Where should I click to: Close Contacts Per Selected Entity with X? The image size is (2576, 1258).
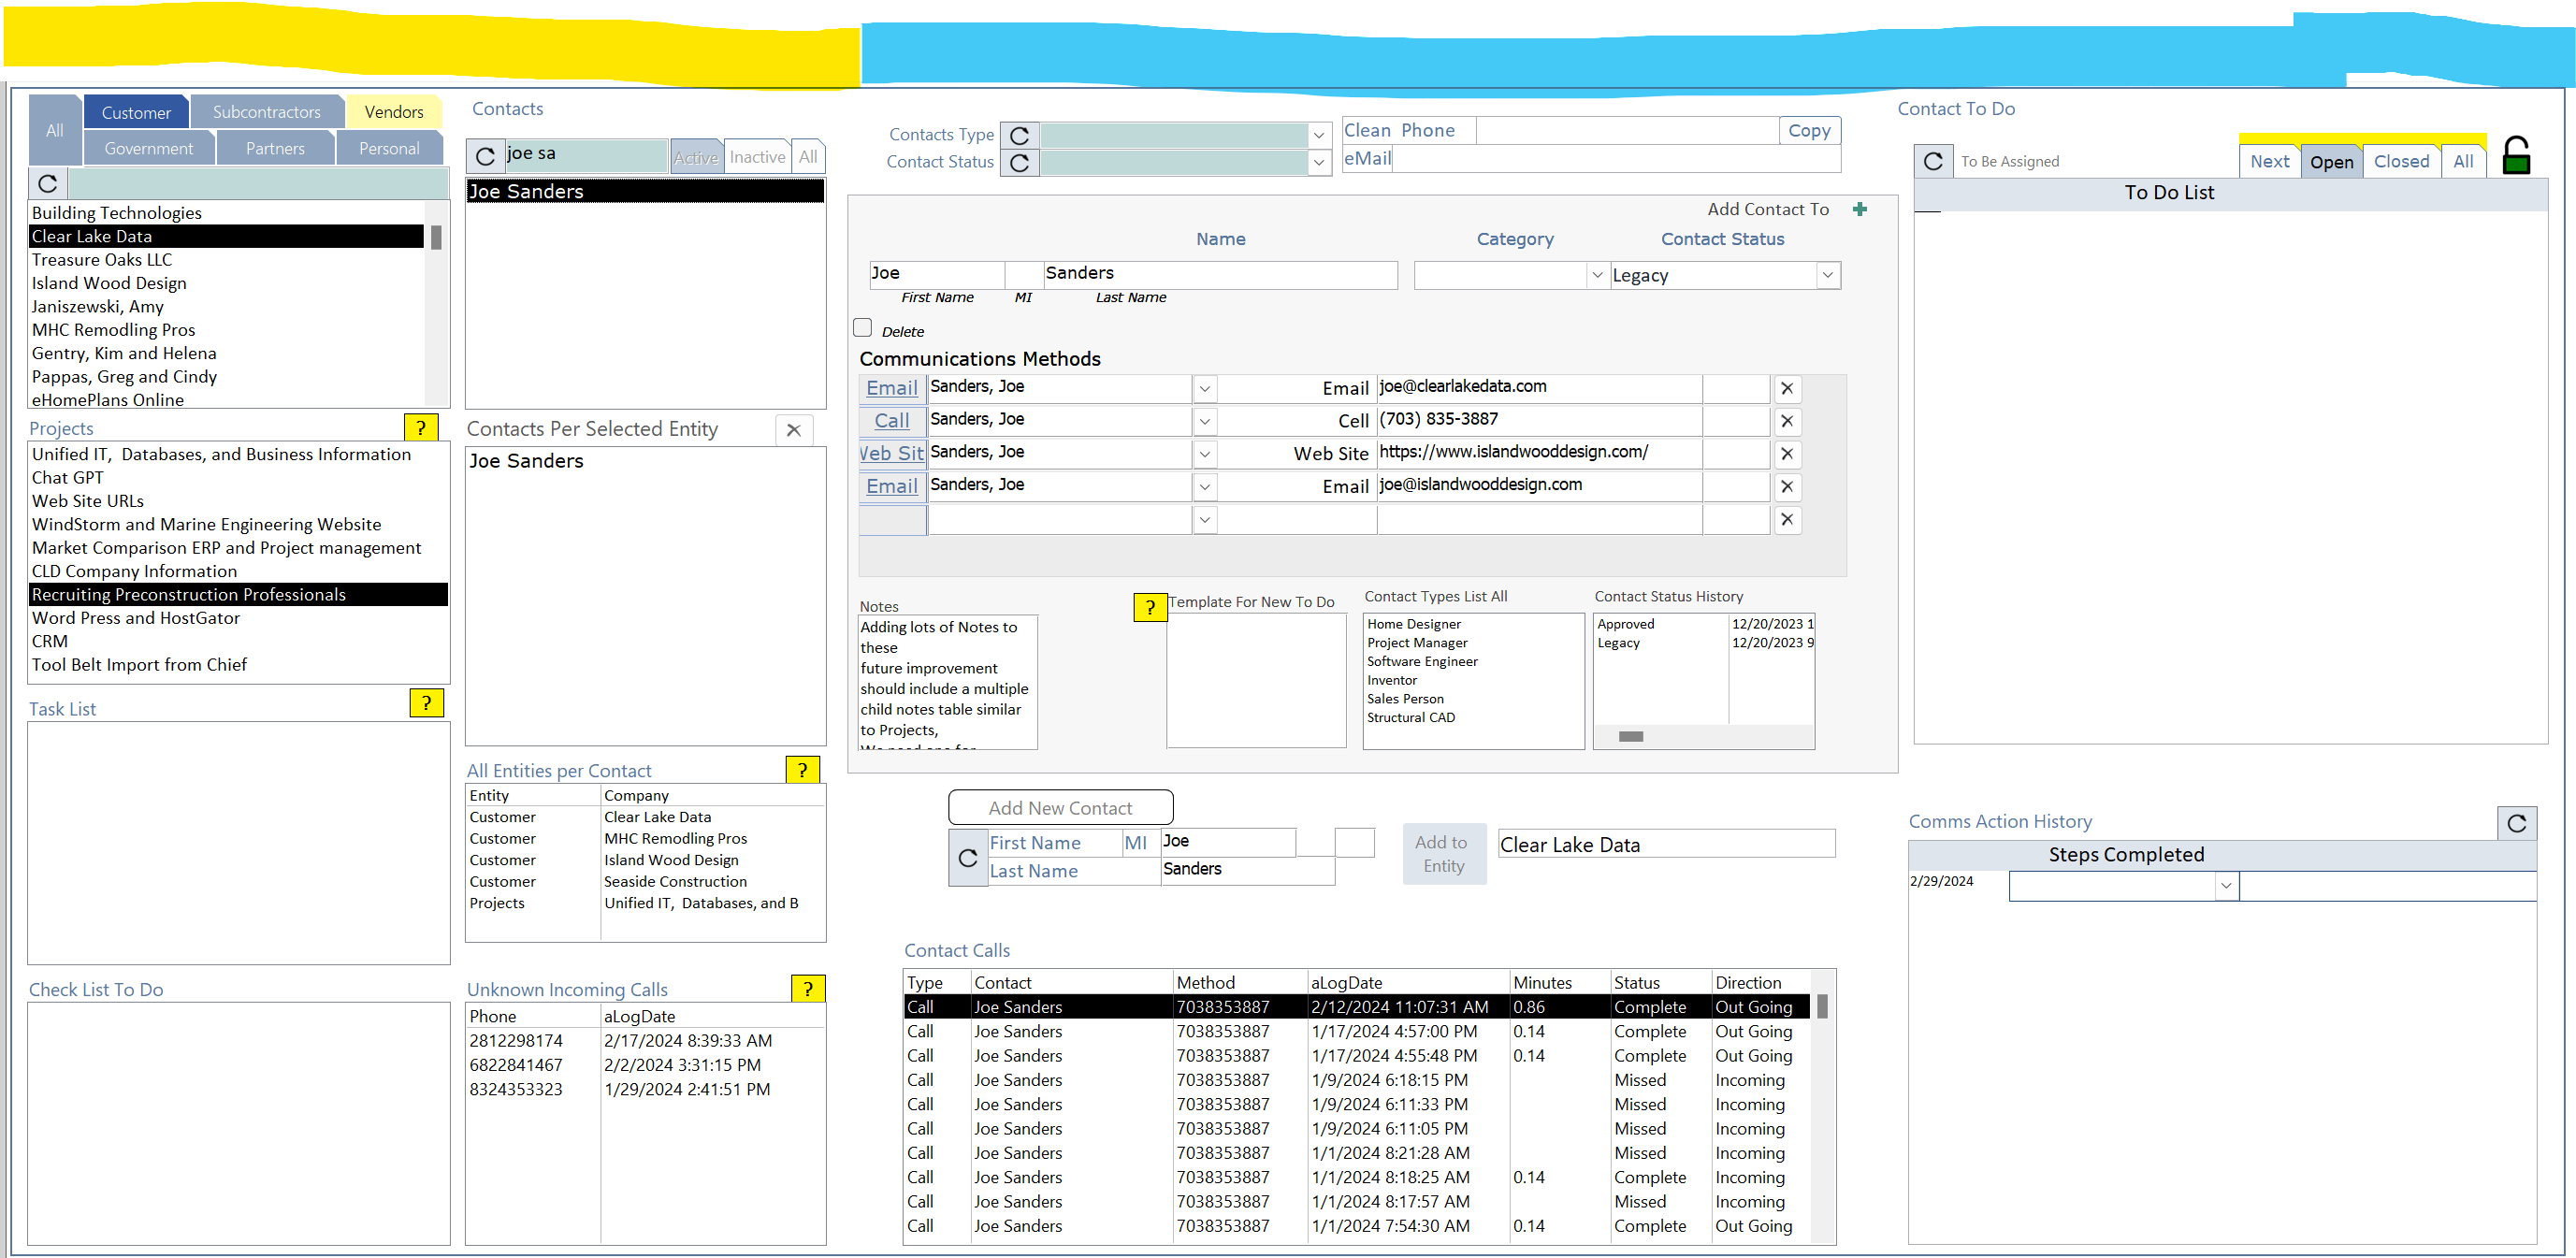[x=793, y=430]
